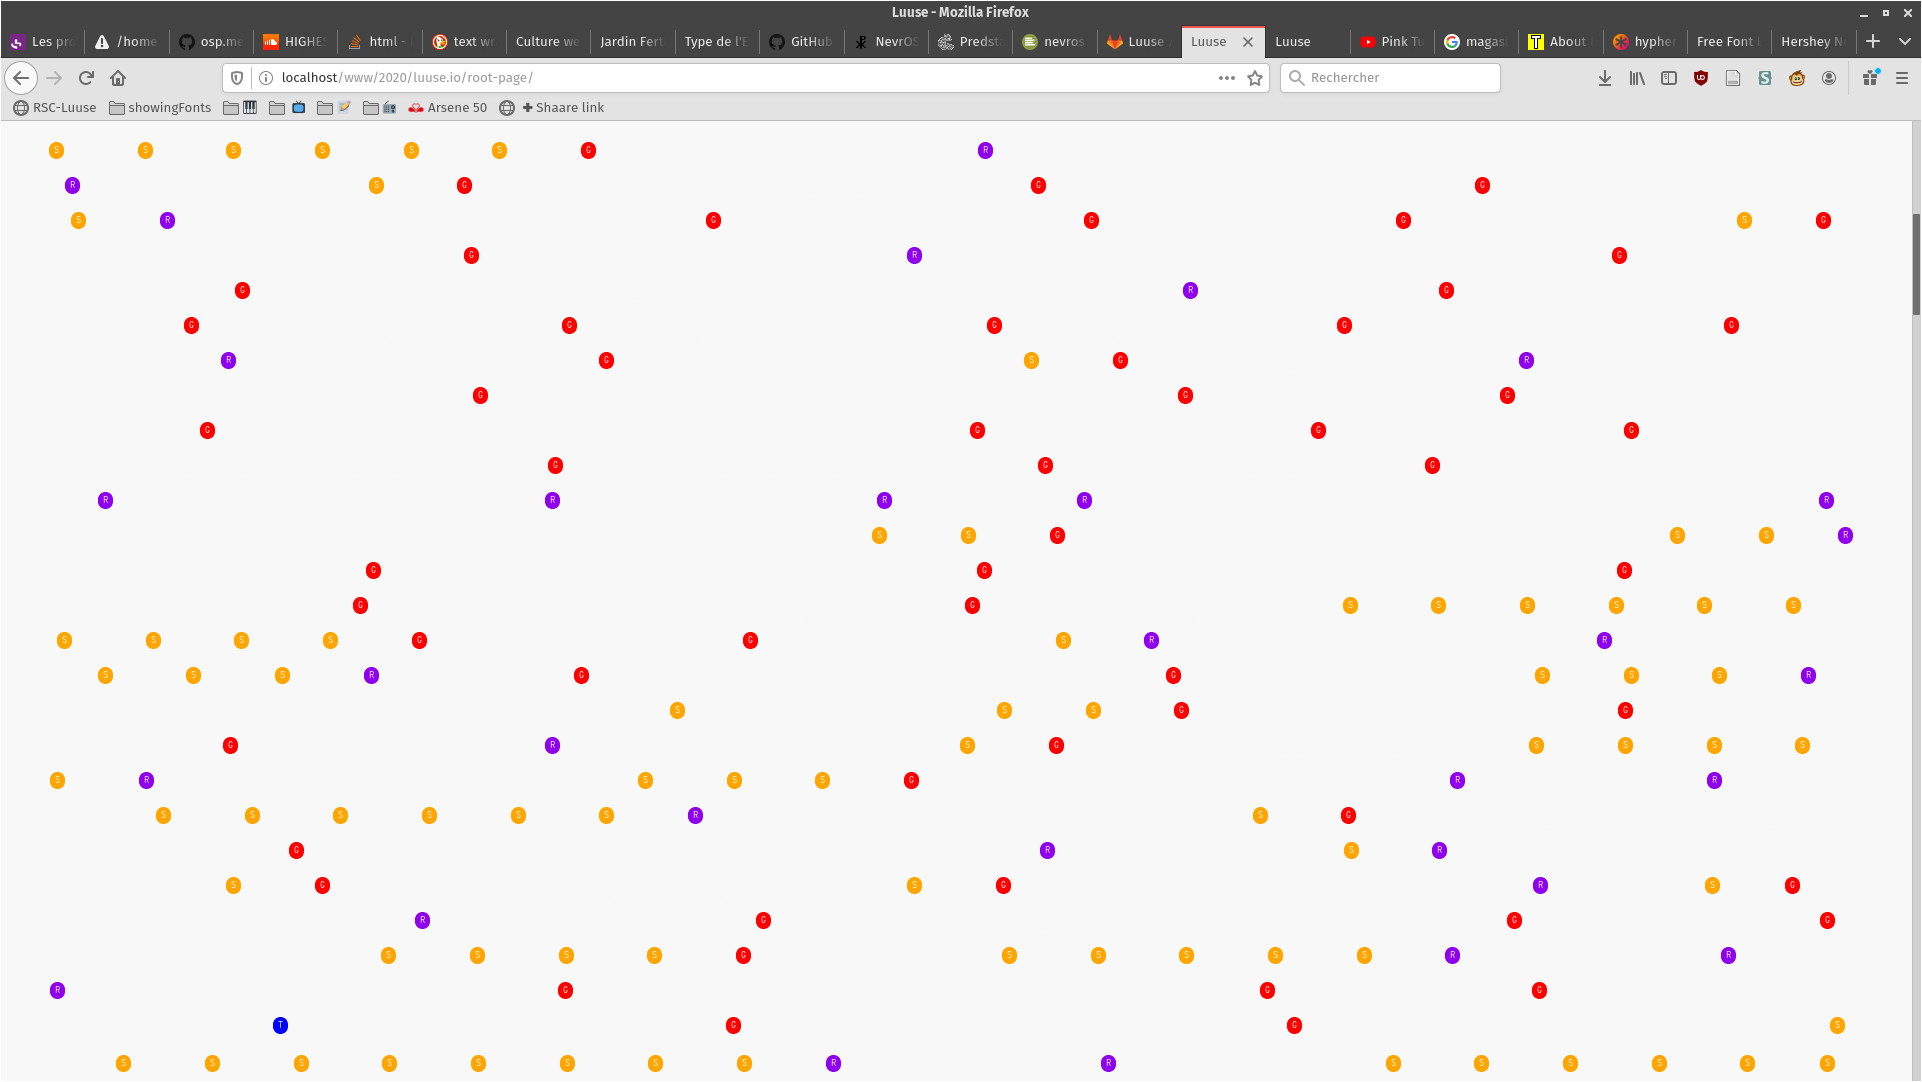Switch to the GitHub tab

click(801, 41)
